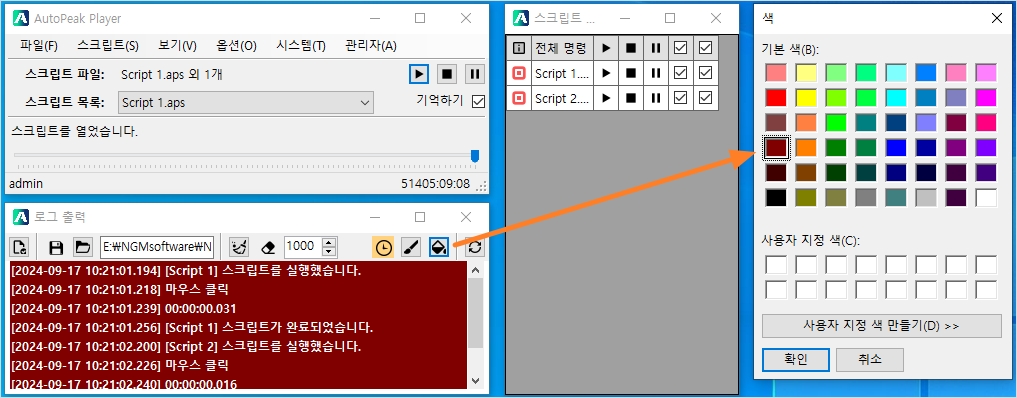Click log line ending 10:21:01.239] 00:00:00.031
The width and height of the screenshot is (1017, 398).
pos(123,309)
